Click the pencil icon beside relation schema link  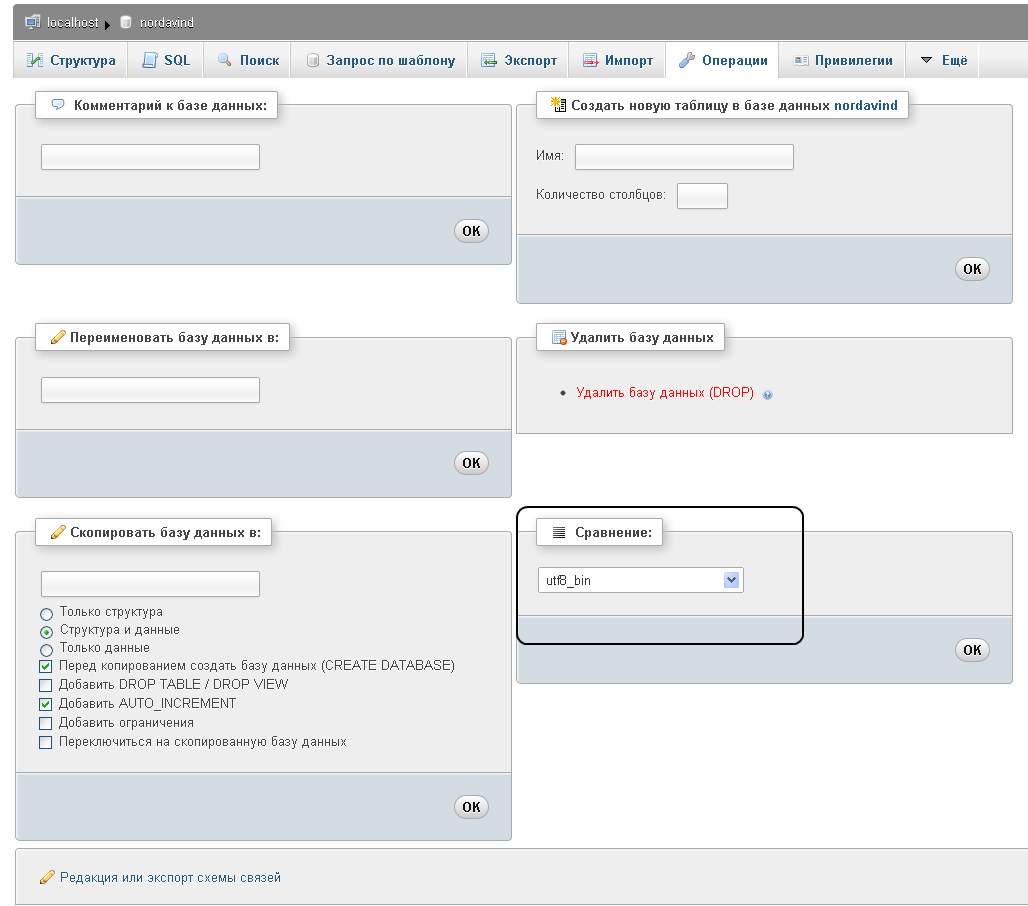[46, 877]
